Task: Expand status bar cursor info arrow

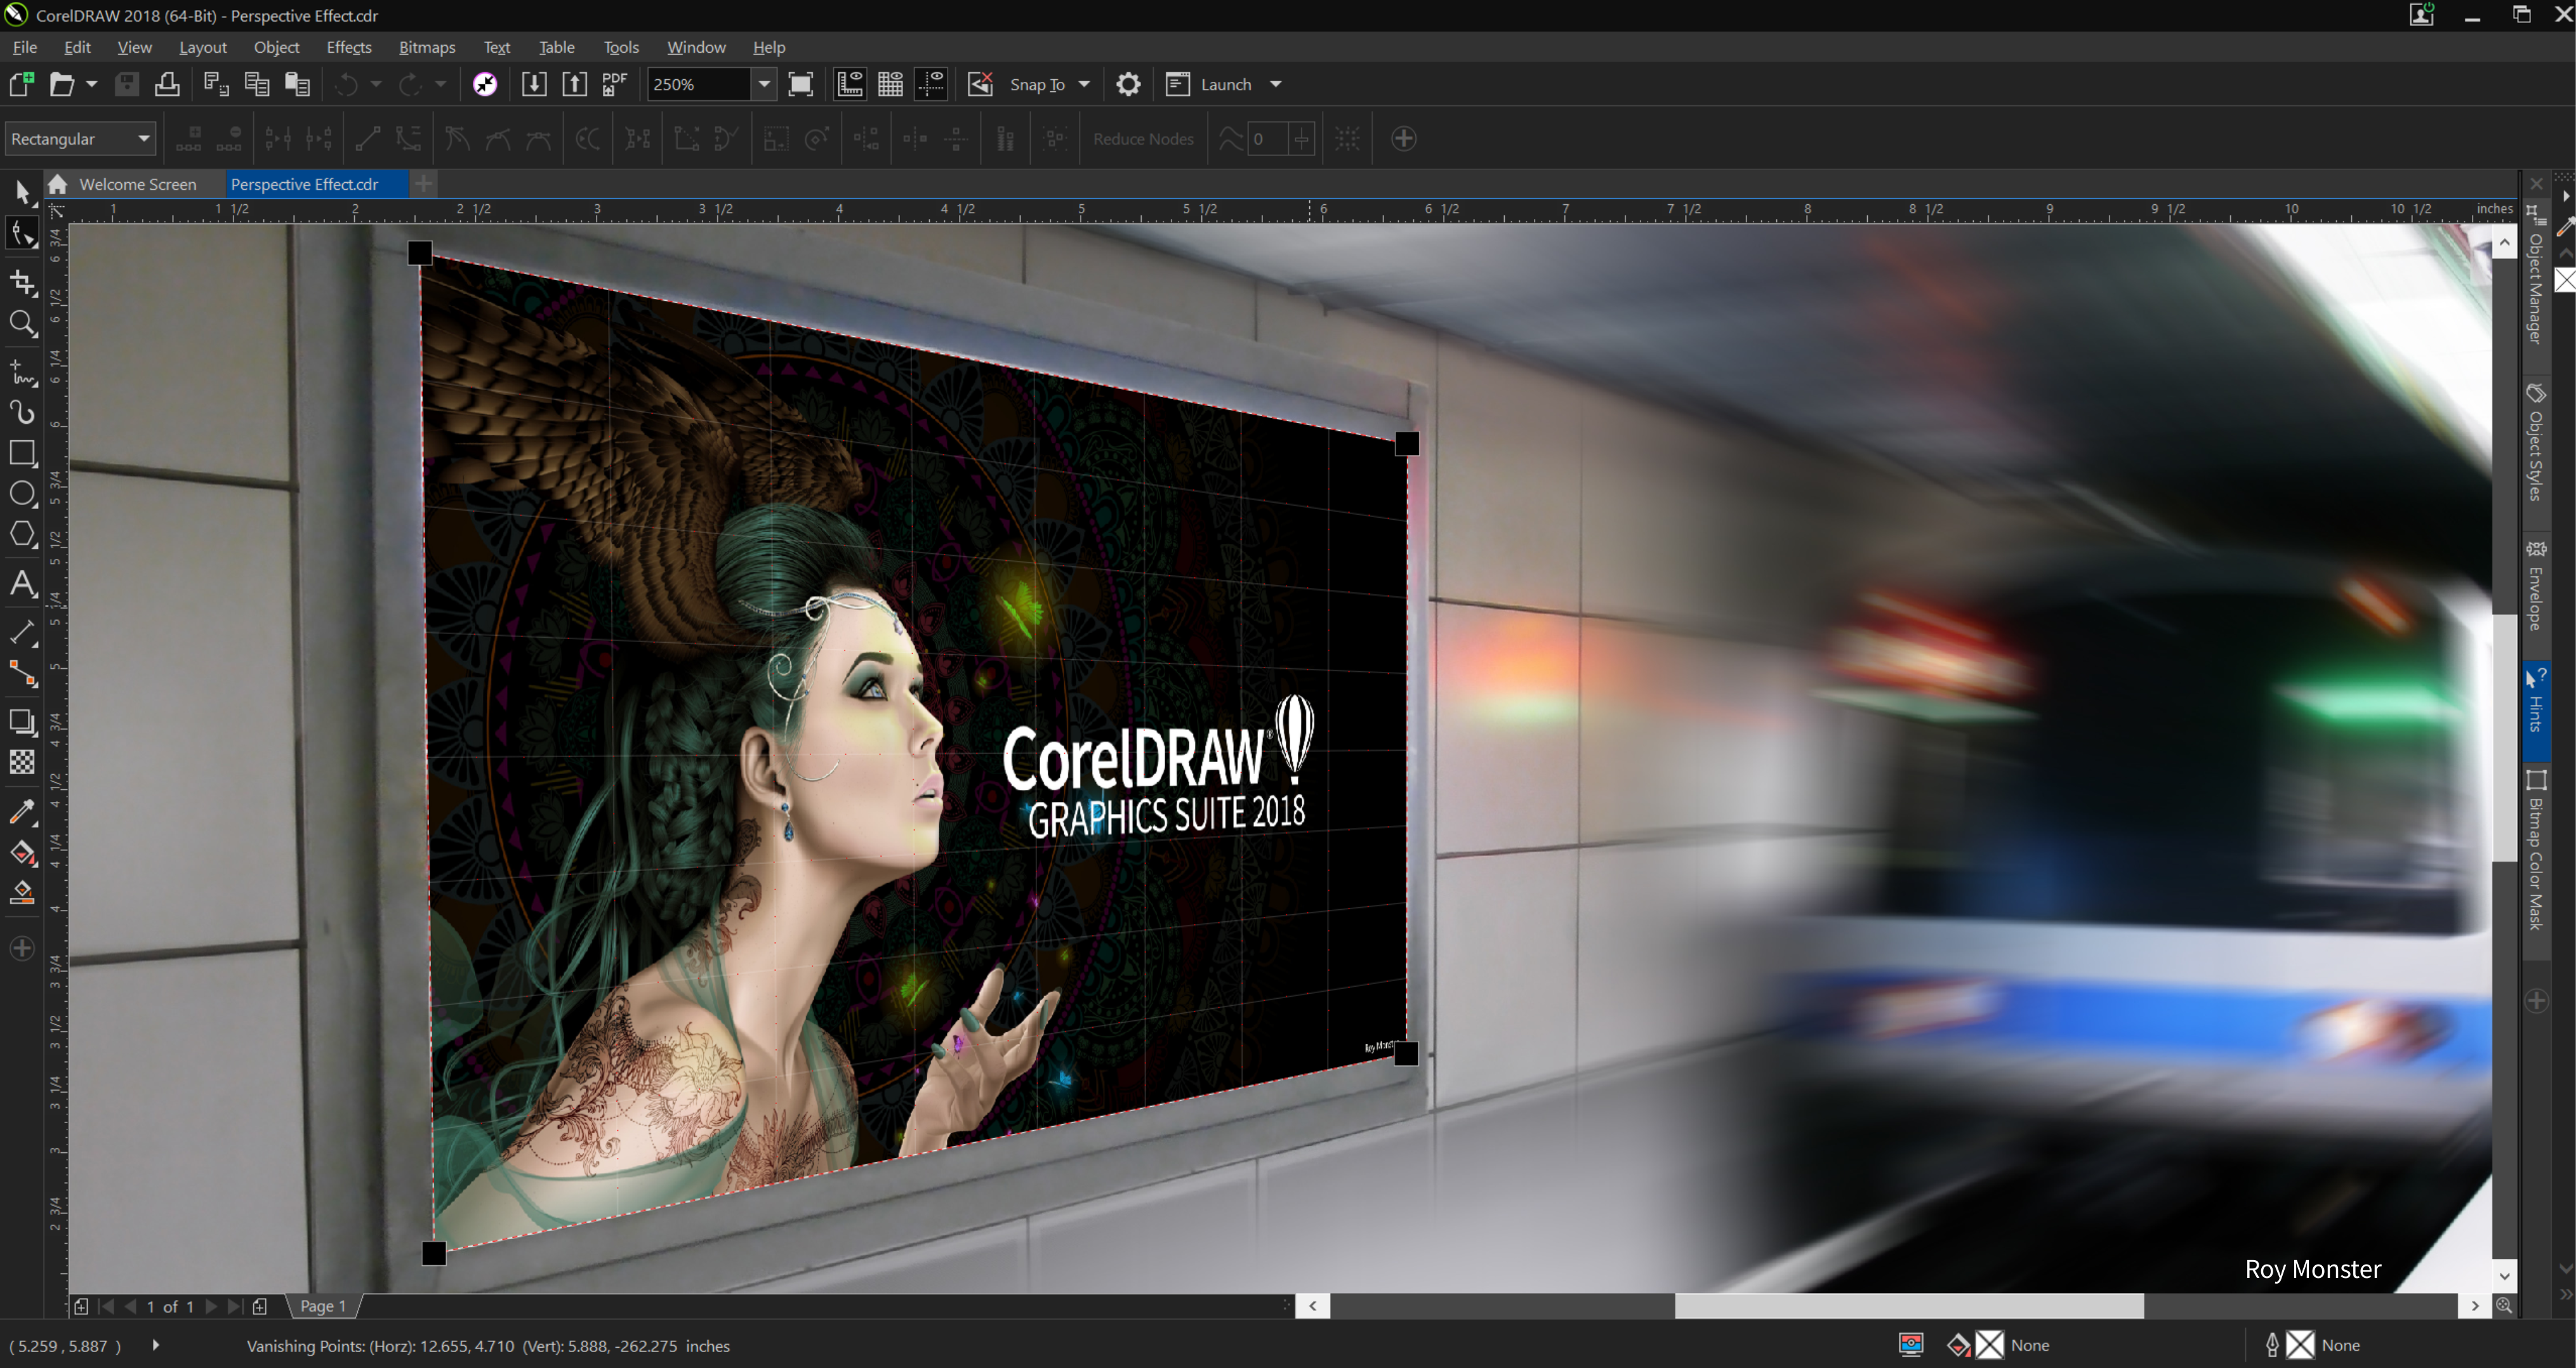Action: coord(155,1345)
